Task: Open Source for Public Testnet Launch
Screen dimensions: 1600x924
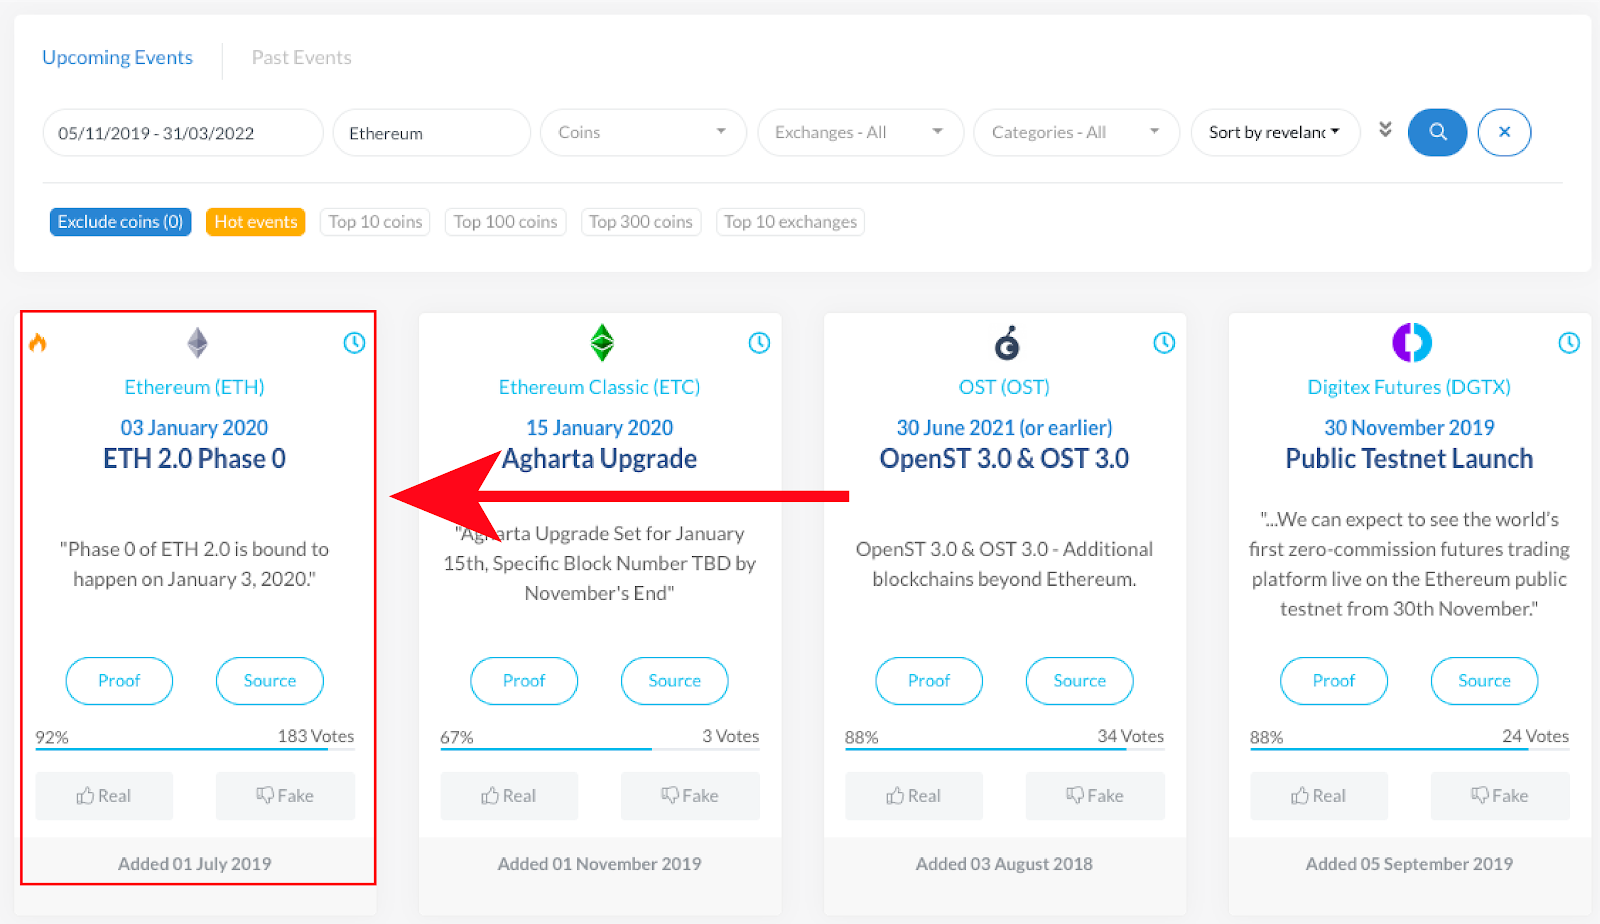Action: (x=1485, y=681)
